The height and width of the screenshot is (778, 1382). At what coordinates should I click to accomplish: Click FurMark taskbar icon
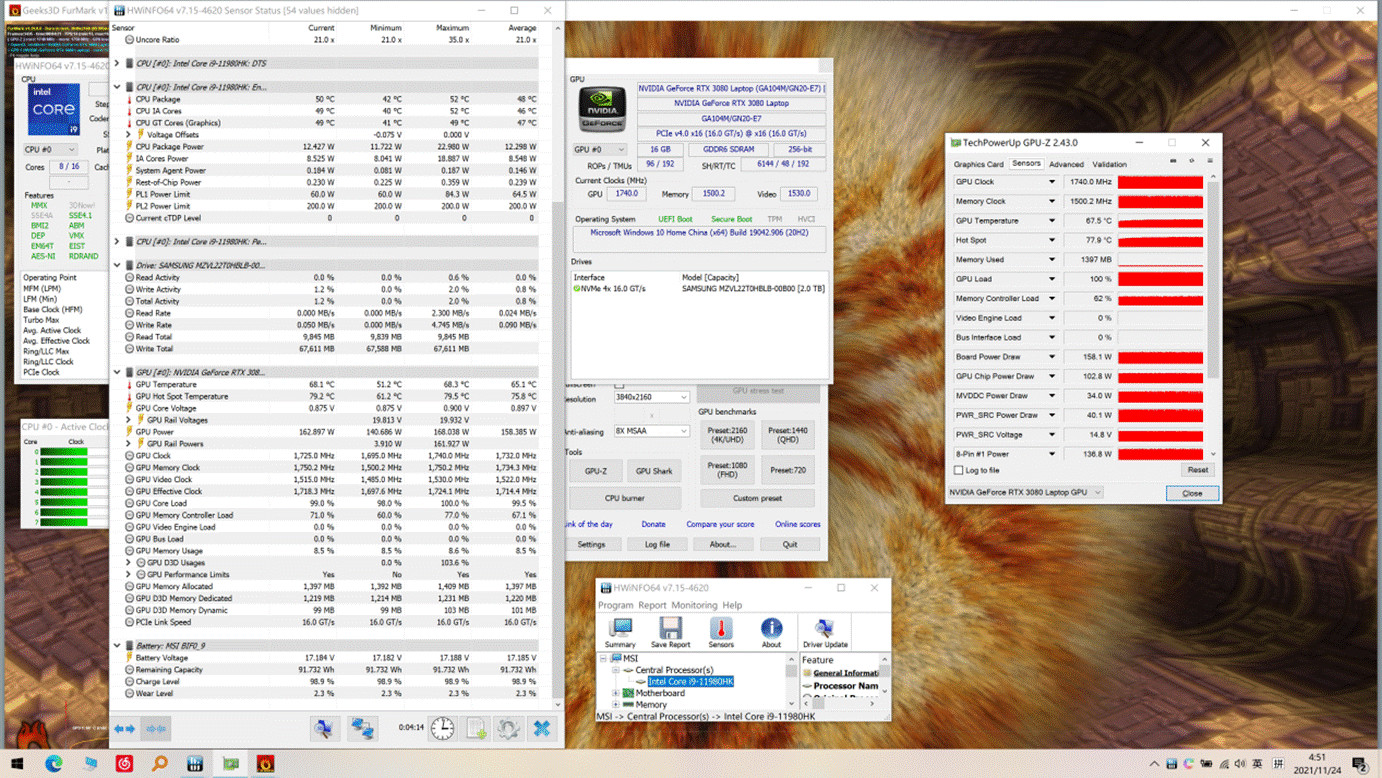tap(265, 764)
